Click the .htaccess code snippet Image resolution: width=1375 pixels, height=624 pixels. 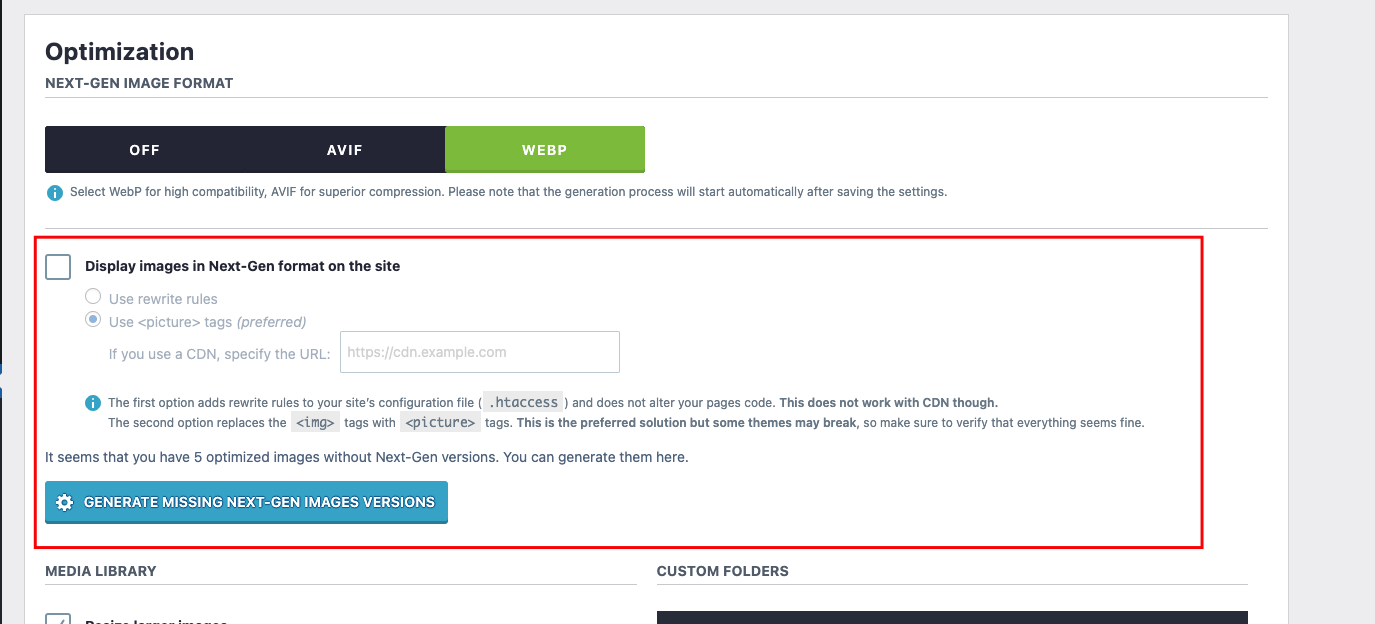click(x=522, y=403)
